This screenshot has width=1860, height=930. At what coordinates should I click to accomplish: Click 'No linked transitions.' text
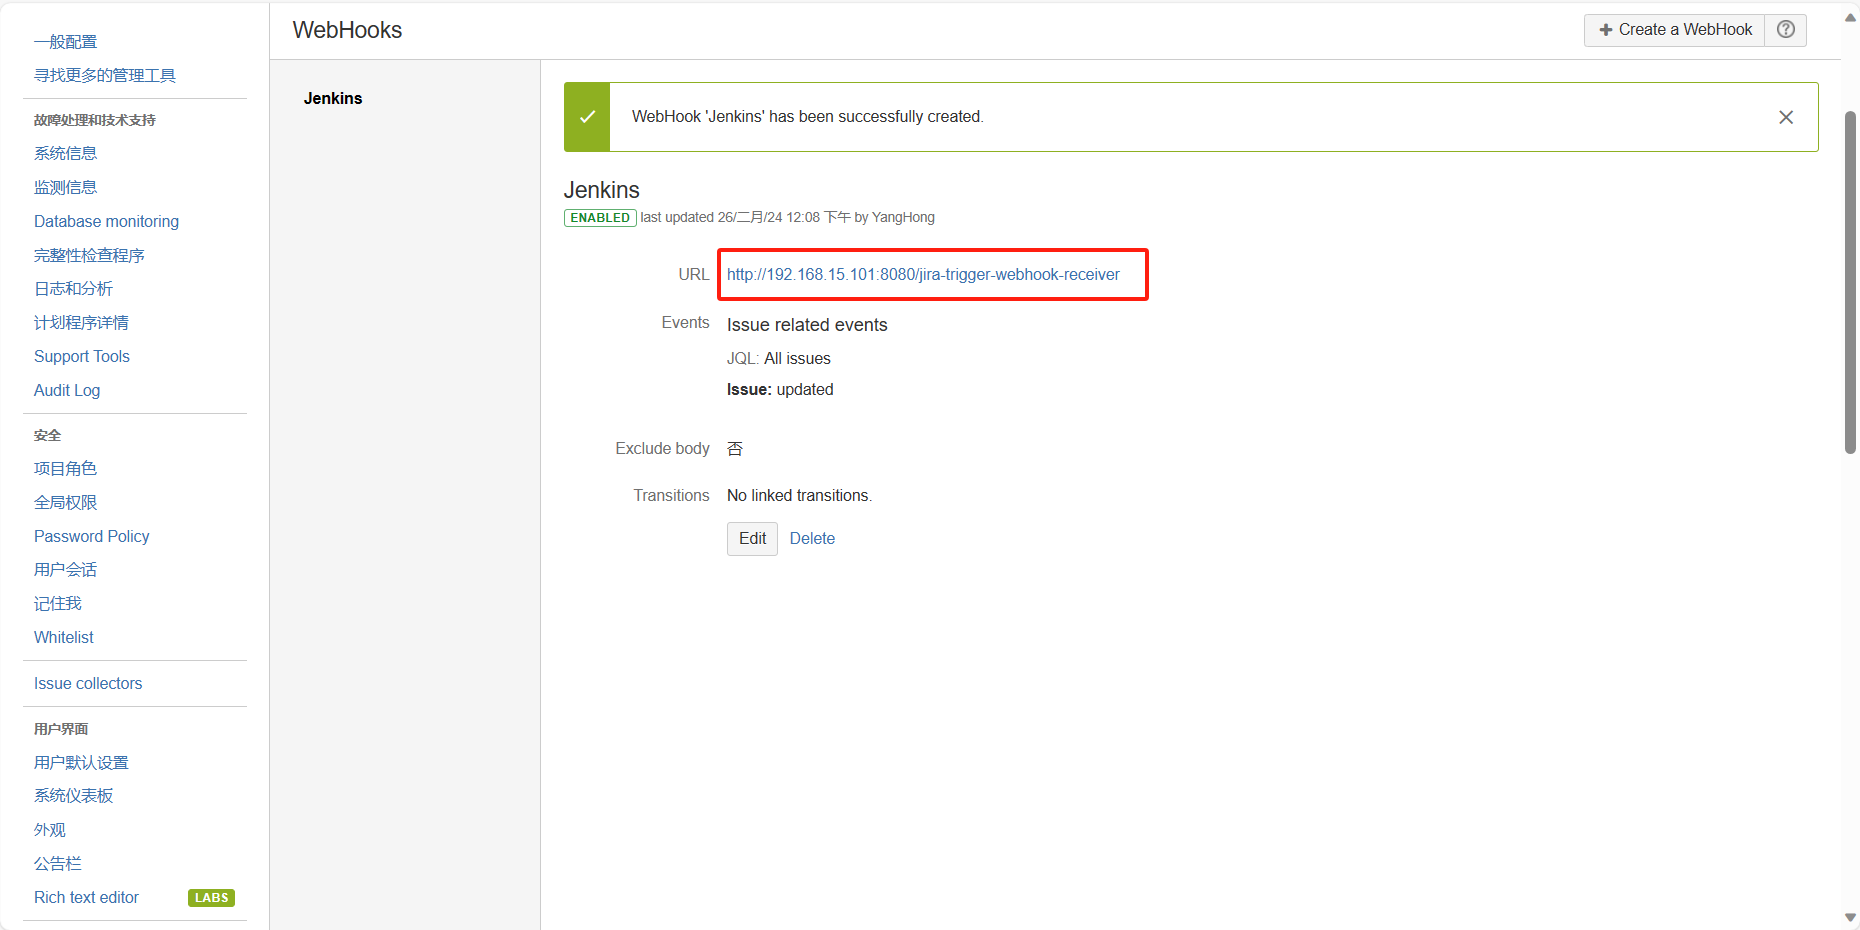click(x=799, y=495)
